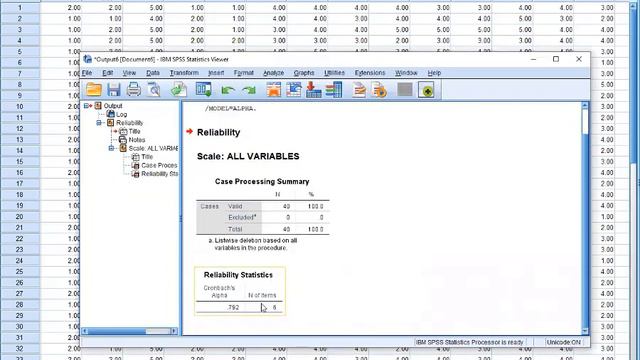Open Recall Recently Used Dialogs icon
640x360 pixels.
tap(203, 89)
